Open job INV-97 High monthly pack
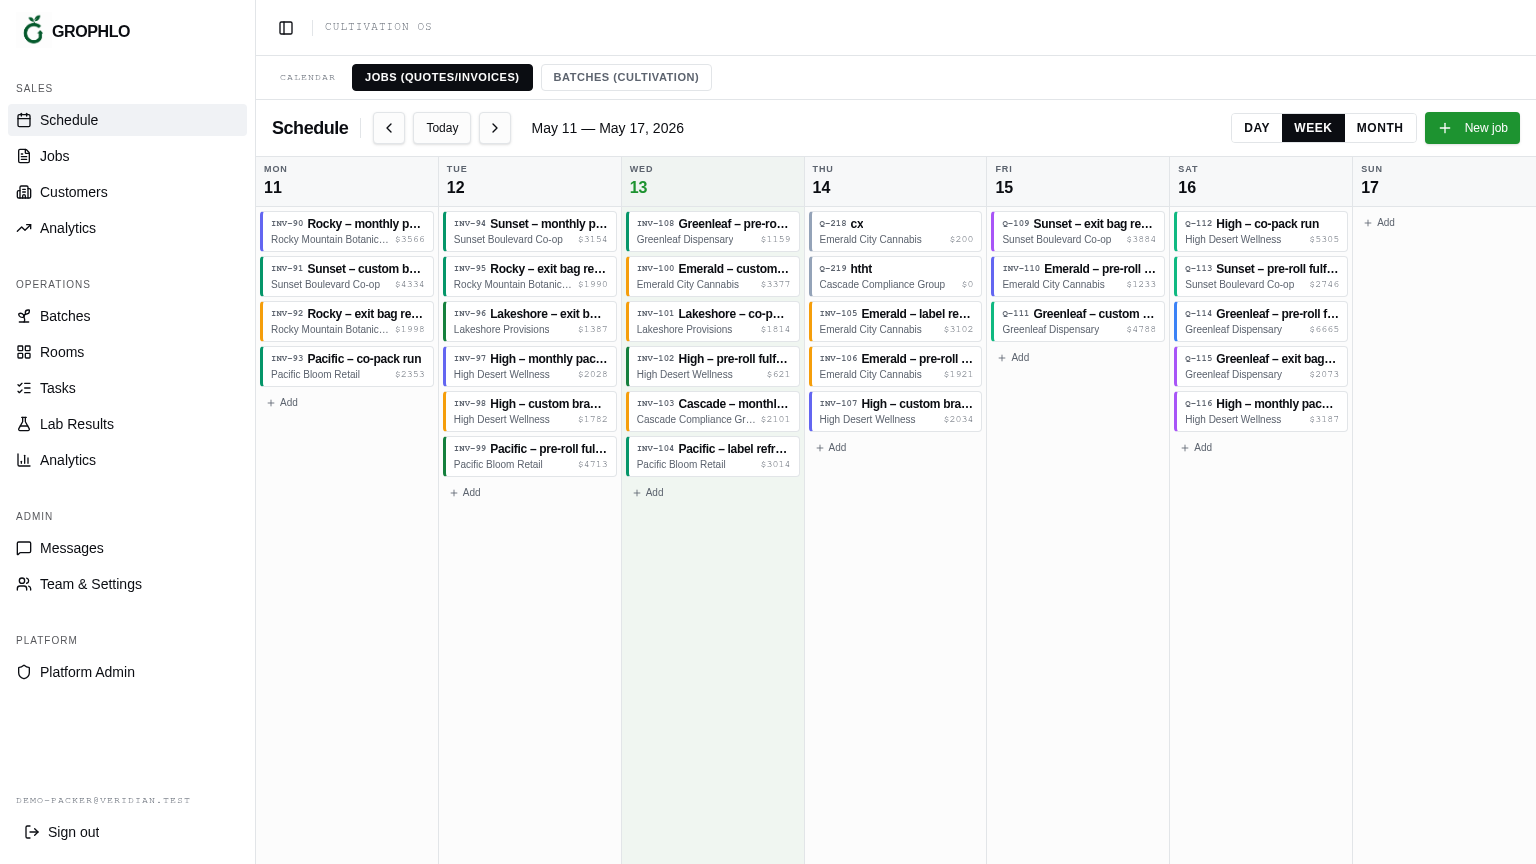Screen dimensions: 1536x864 click(x=530, y=366)
